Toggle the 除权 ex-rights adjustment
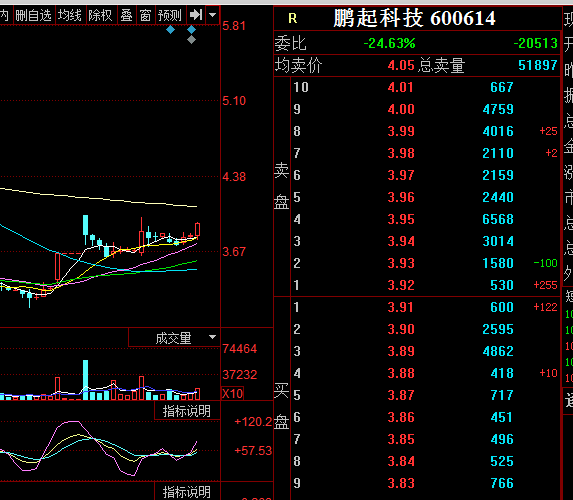The image size is (573, 500). [100, 15]
